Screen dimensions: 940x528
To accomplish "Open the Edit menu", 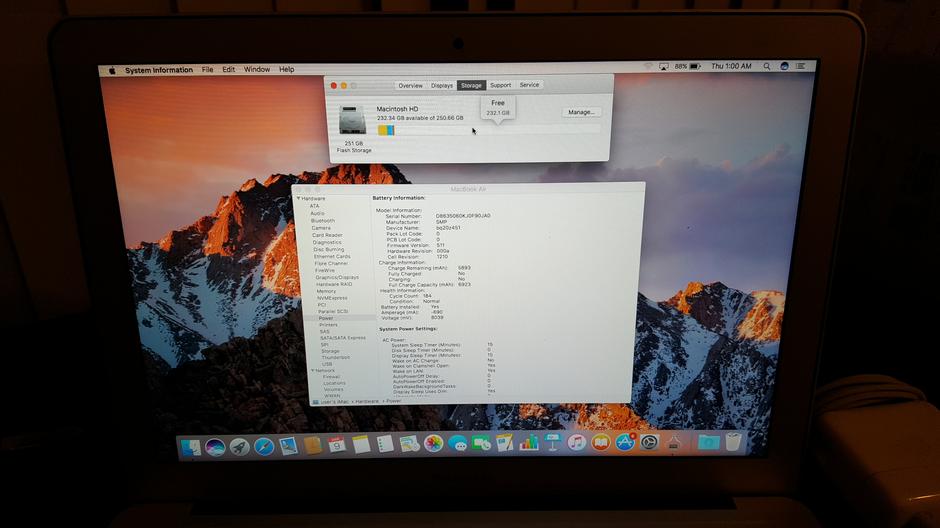I will pyautogui.click(x=228, y=70).
